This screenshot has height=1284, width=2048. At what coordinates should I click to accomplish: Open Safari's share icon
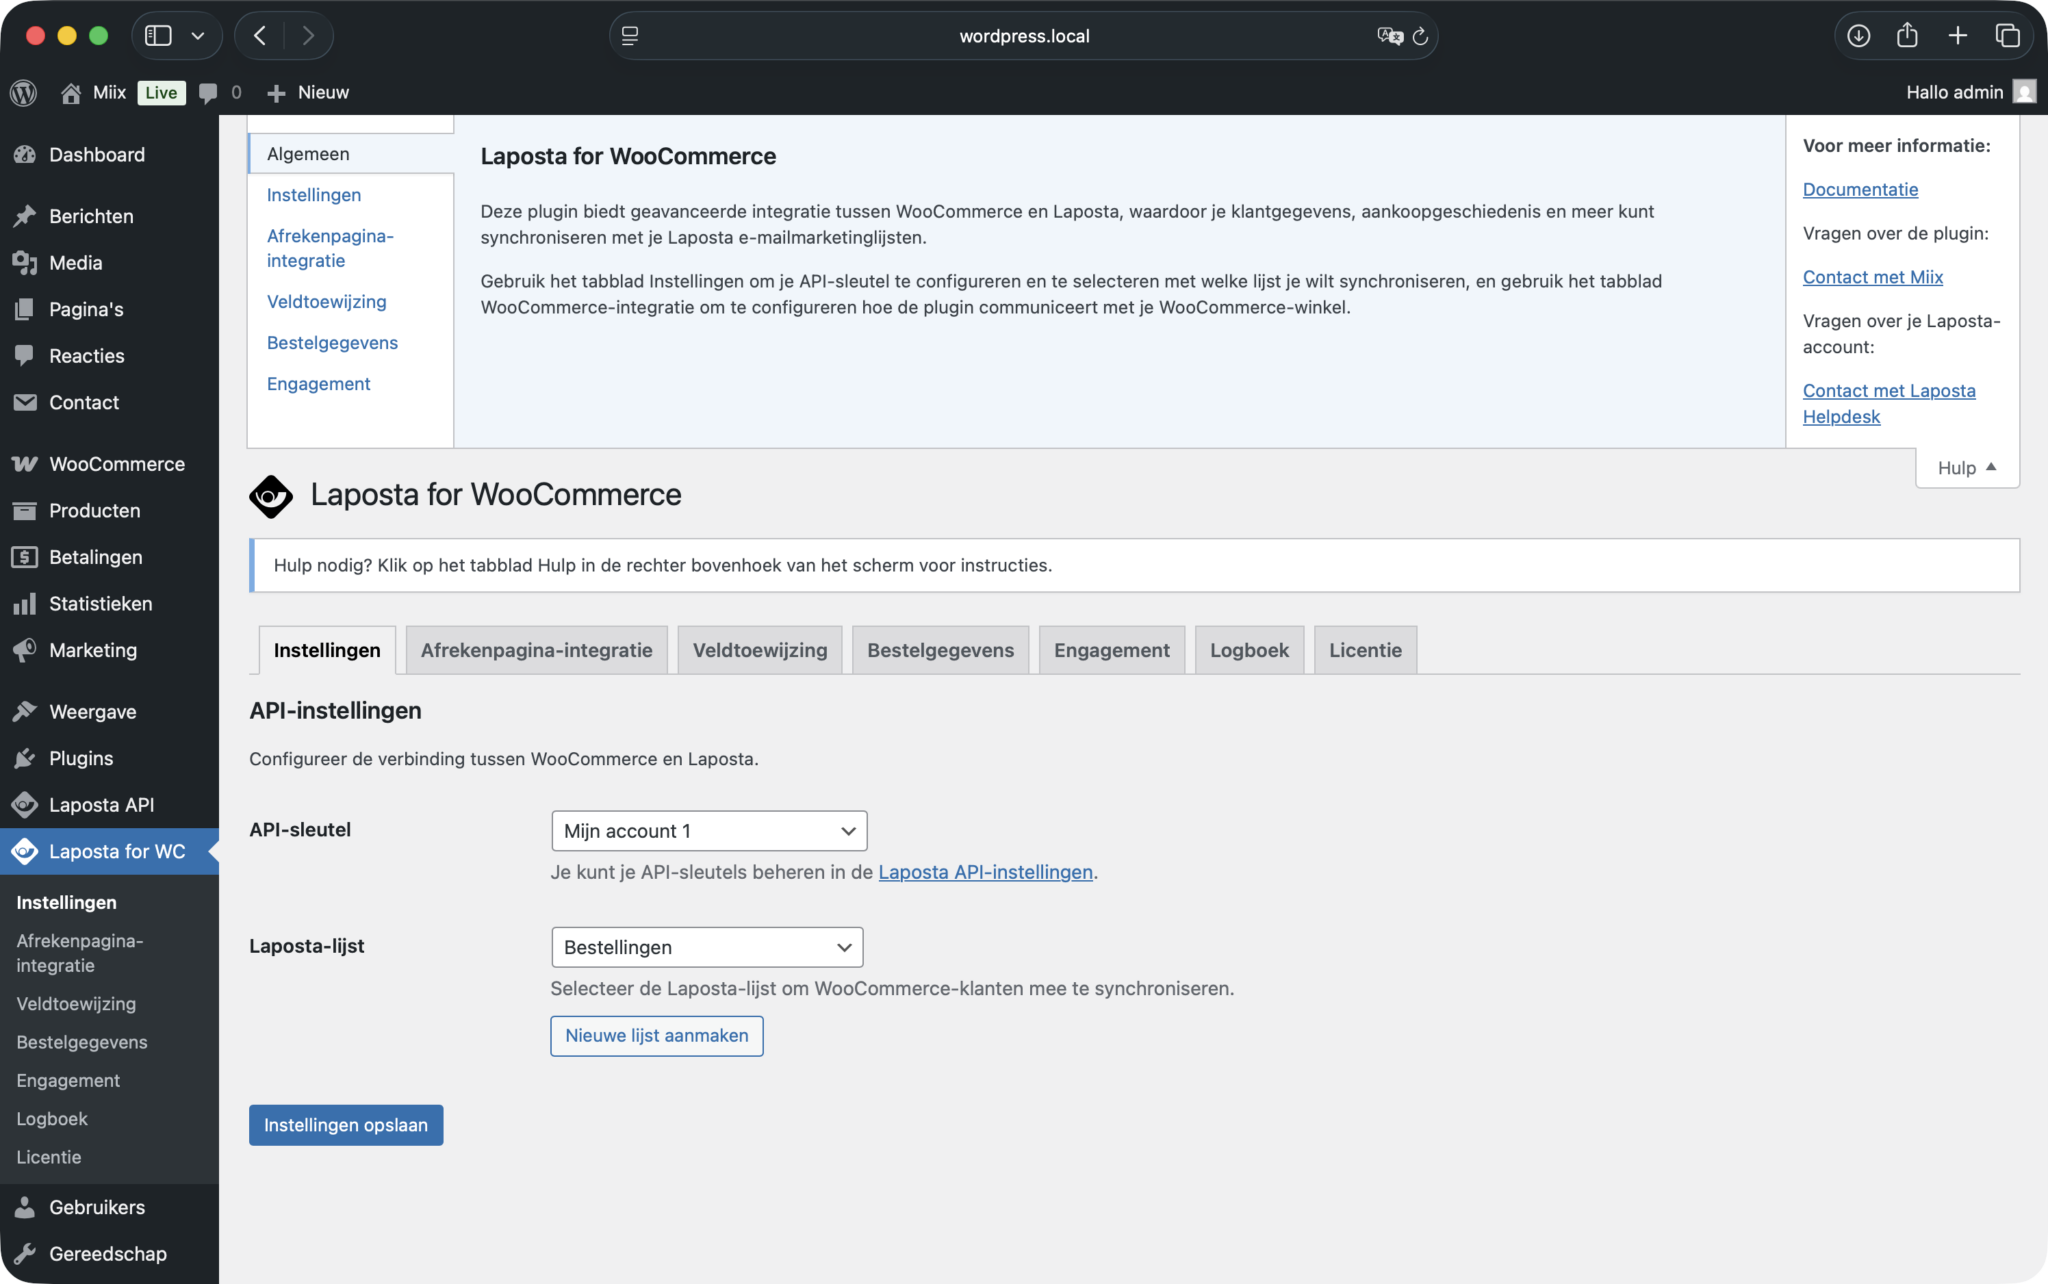tap(1907, 36)
